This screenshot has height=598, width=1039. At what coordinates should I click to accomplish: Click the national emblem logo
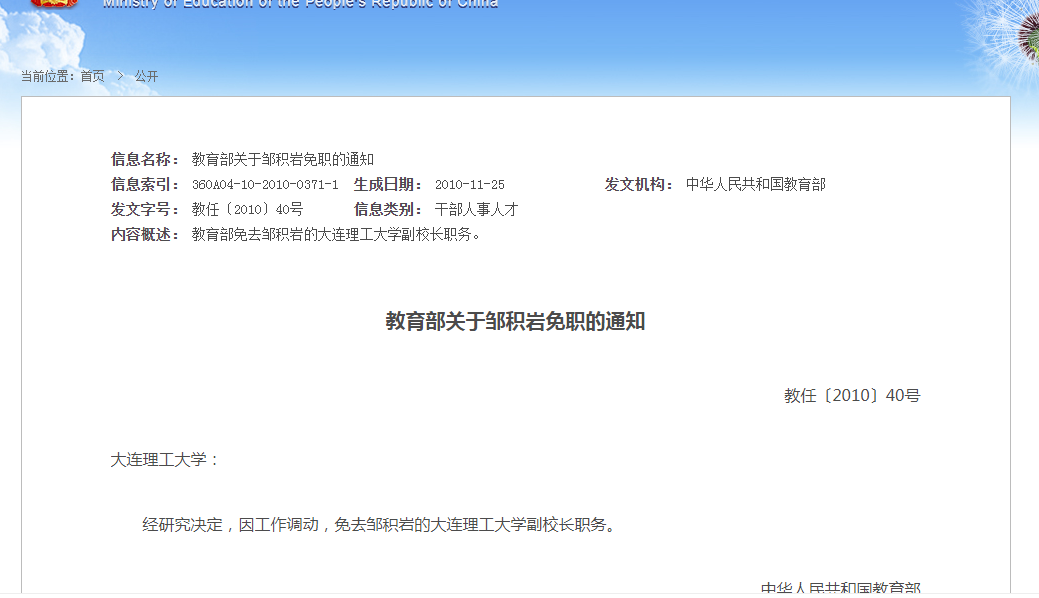coord(54,3)
